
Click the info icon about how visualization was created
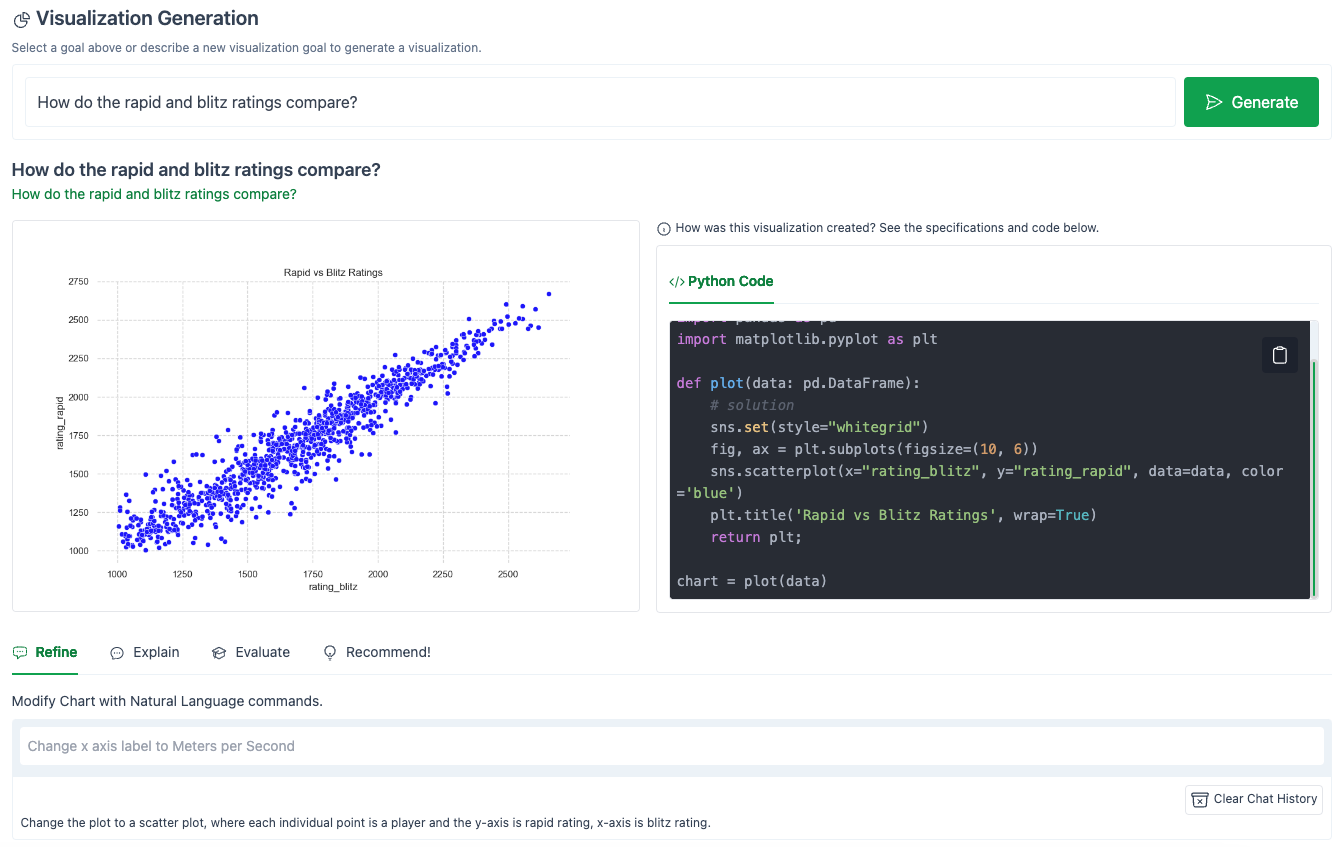664,229
